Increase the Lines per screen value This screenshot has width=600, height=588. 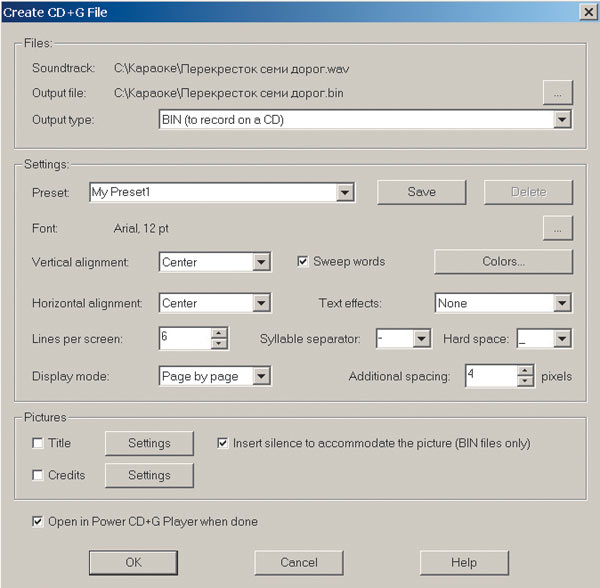[219, 333]
